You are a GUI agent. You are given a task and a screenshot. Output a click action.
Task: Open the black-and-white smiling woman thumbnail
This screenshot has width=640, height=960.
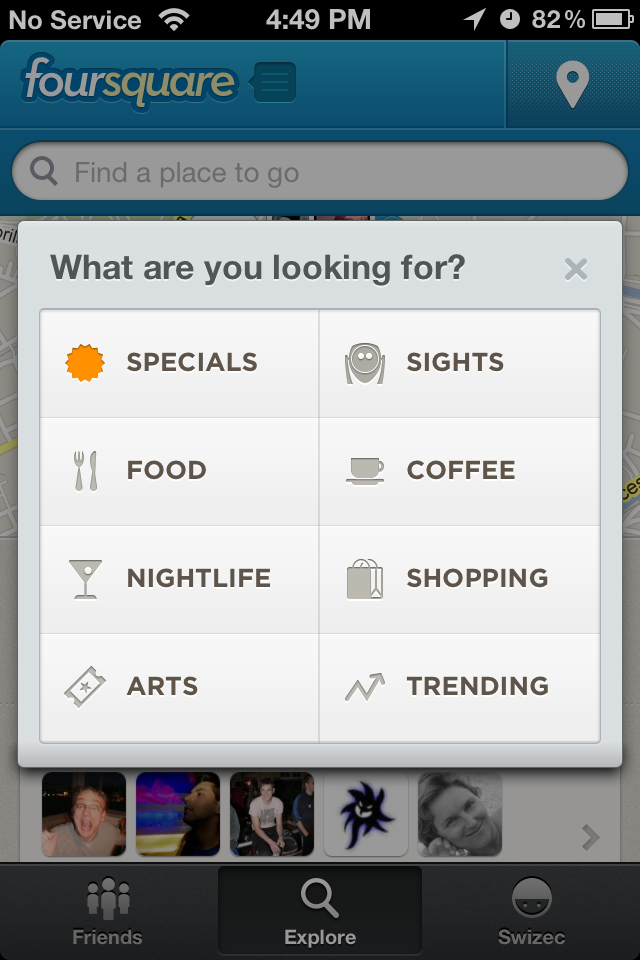pyautogui.click(x=460, y=814)
